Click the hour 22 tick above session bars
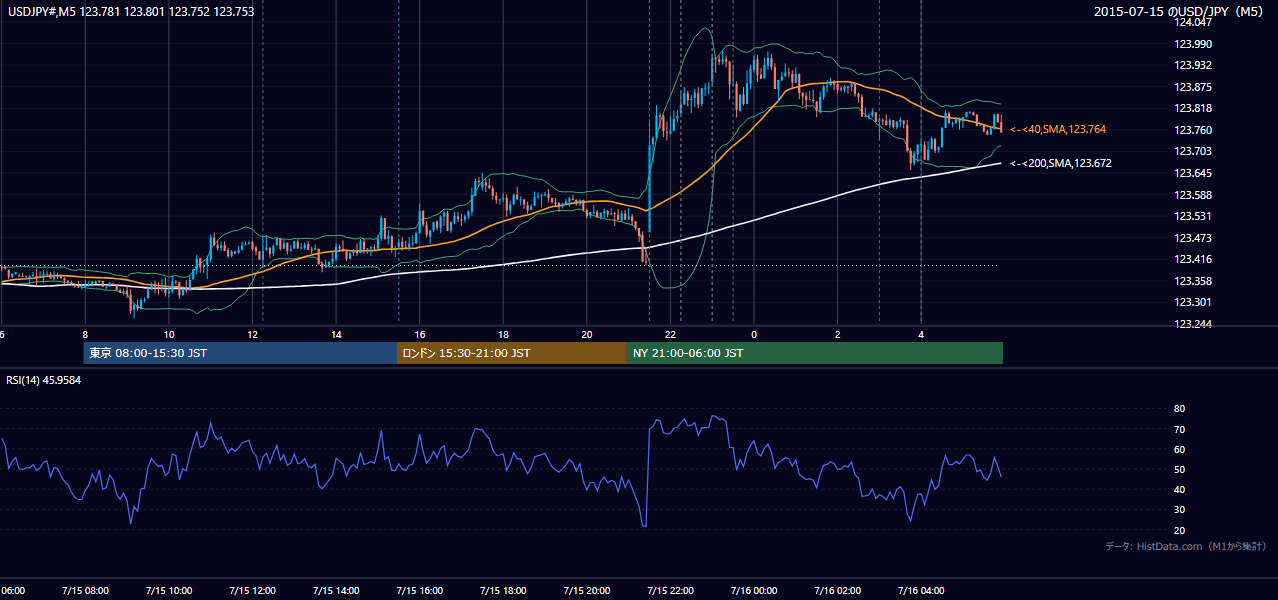Viewport: 1278px width, 600px height. point(671,334)
